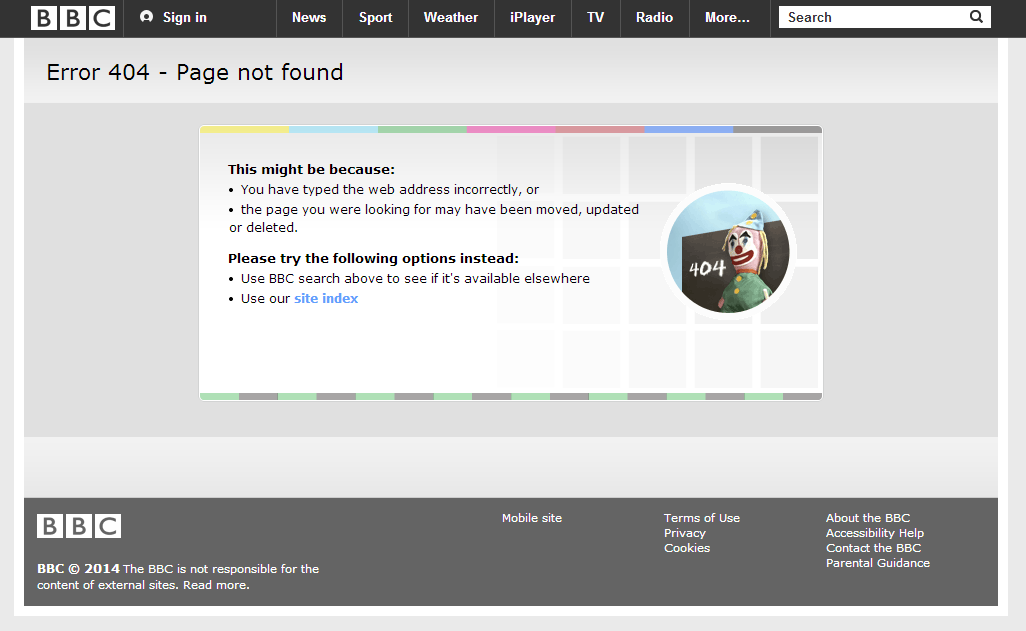Open the Mobile site link
Viewport: 1026px width, 631px height.
[x=532, y=518]
